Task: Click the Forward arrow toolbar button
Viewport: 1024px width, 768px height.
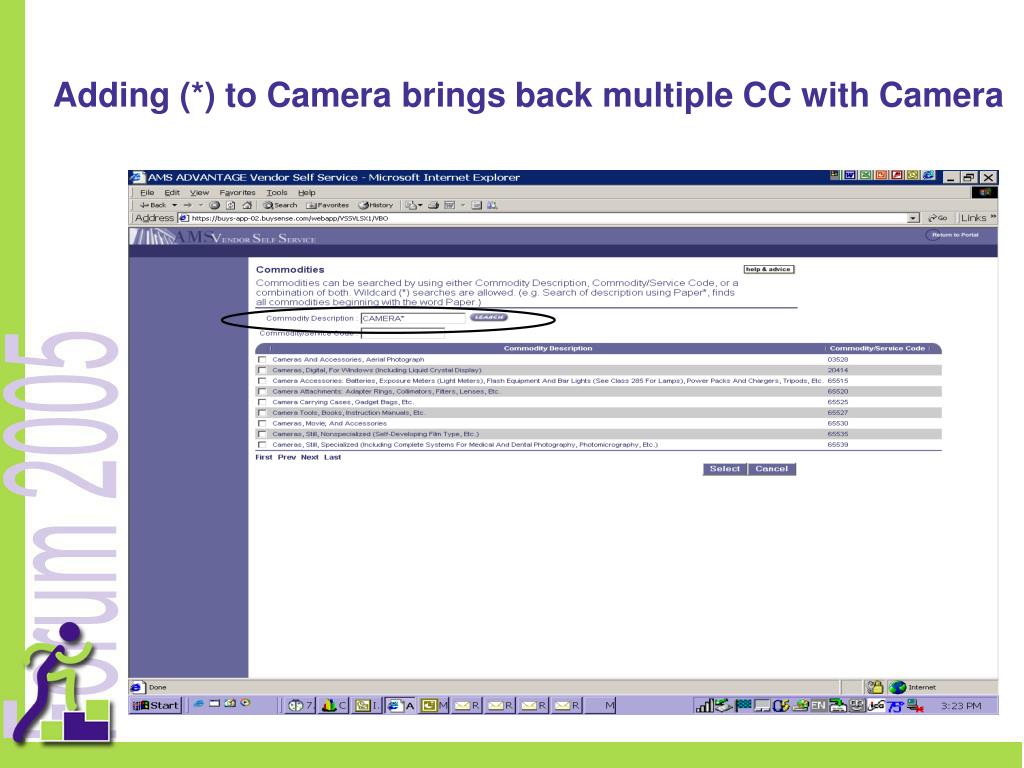Action: (x=187, y=205)
